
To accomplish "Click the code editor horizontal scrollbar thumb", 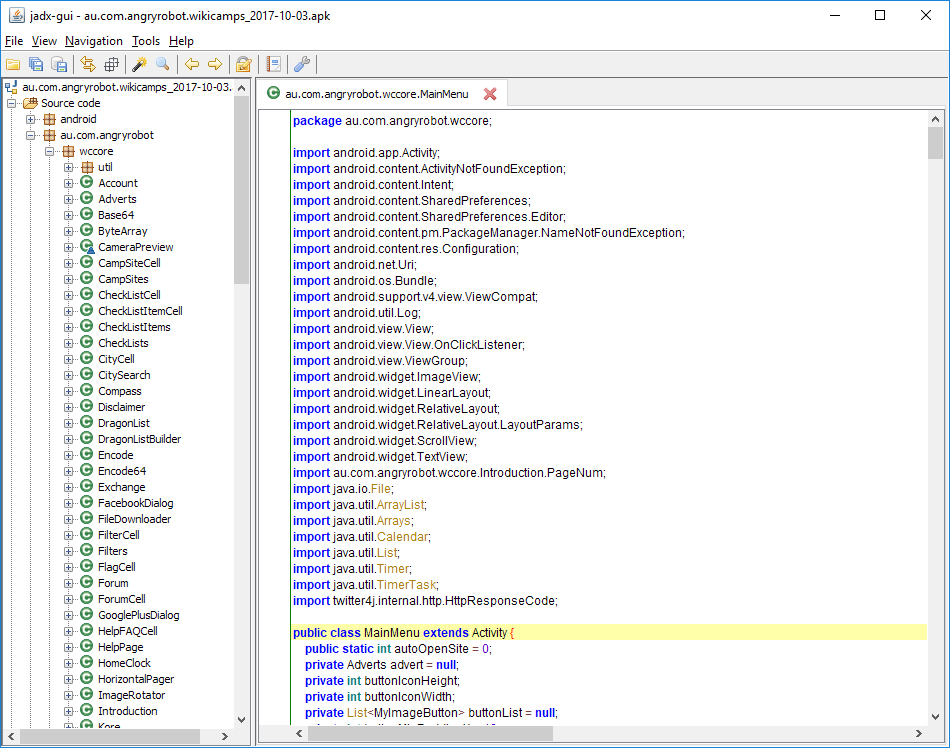I will (x=431, y=733).
